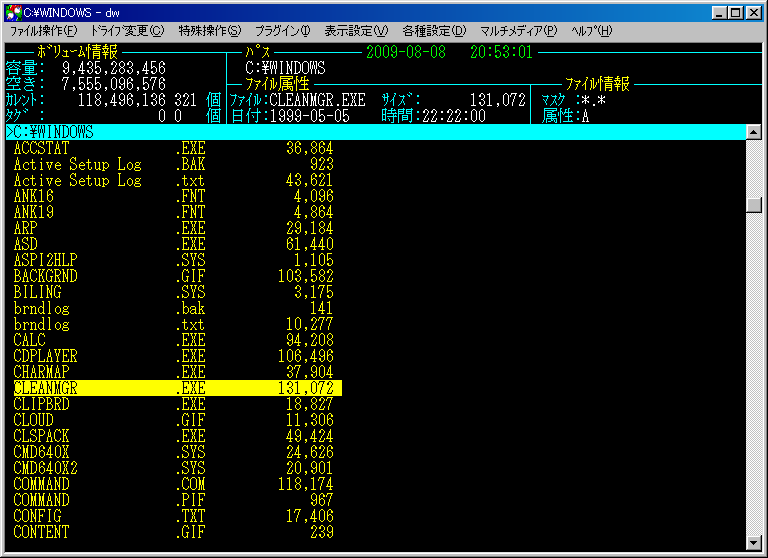Select the >C:¥WINDOWS directory header row
768x558 pixels.
point(375,132)
